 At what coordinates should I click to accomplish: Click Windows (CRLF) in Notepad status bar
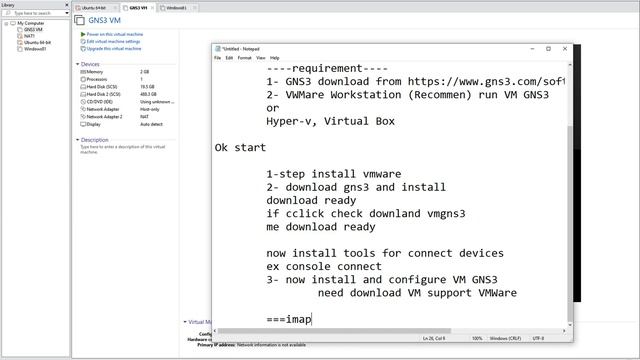pyautogui.click(x=505, y=338)
